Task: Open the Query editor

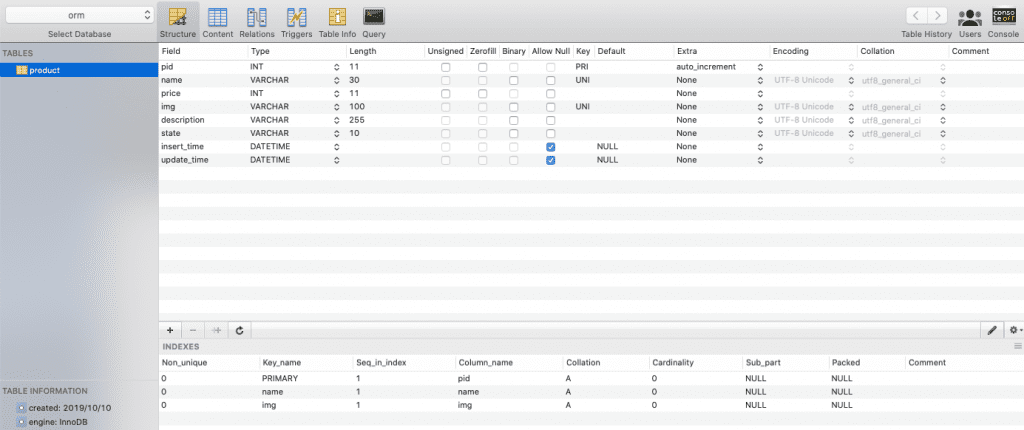Action: (374, 22)
